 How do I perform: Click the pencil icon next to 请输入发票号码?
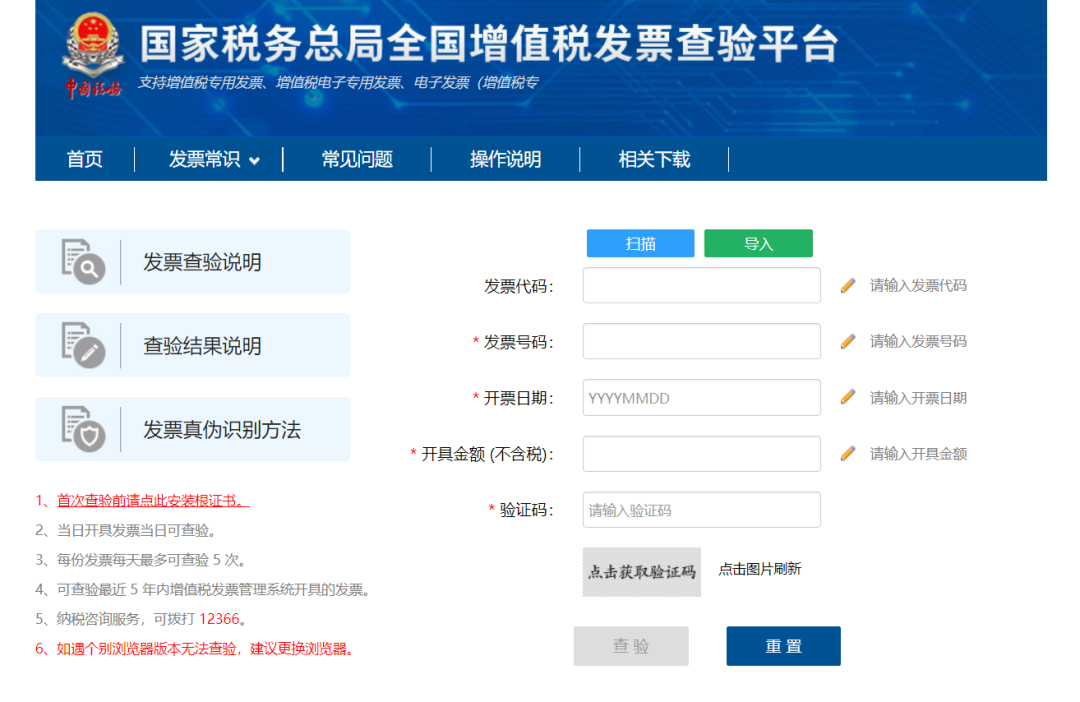tap(848, 341)
